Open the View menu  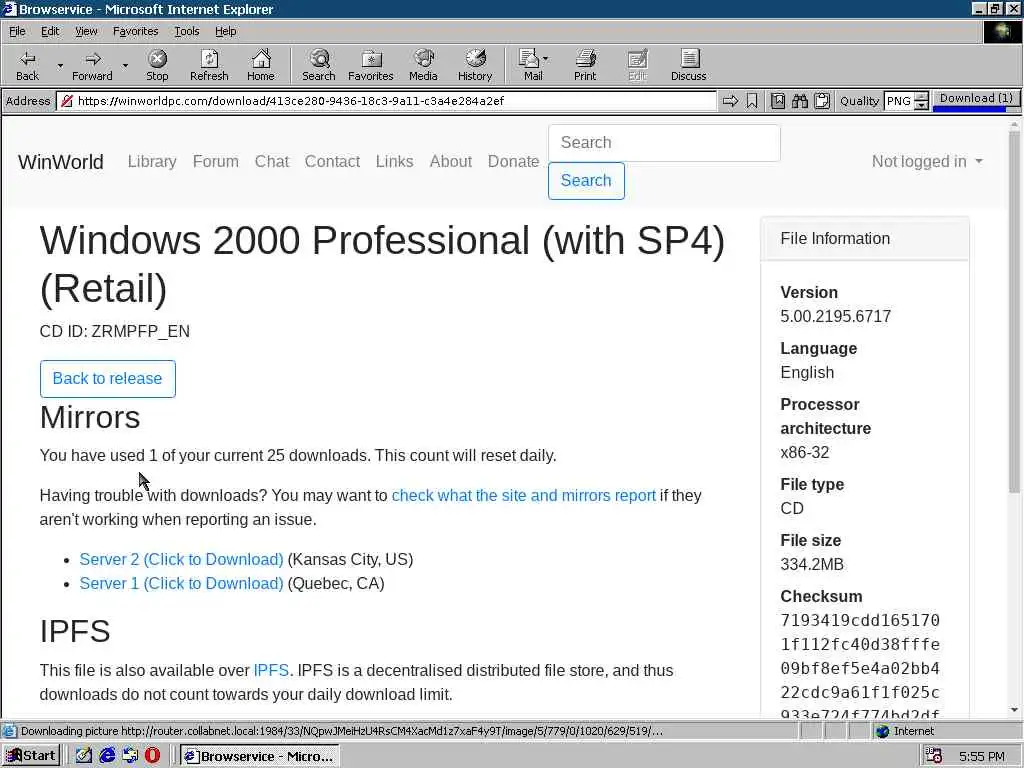point(86,31)
